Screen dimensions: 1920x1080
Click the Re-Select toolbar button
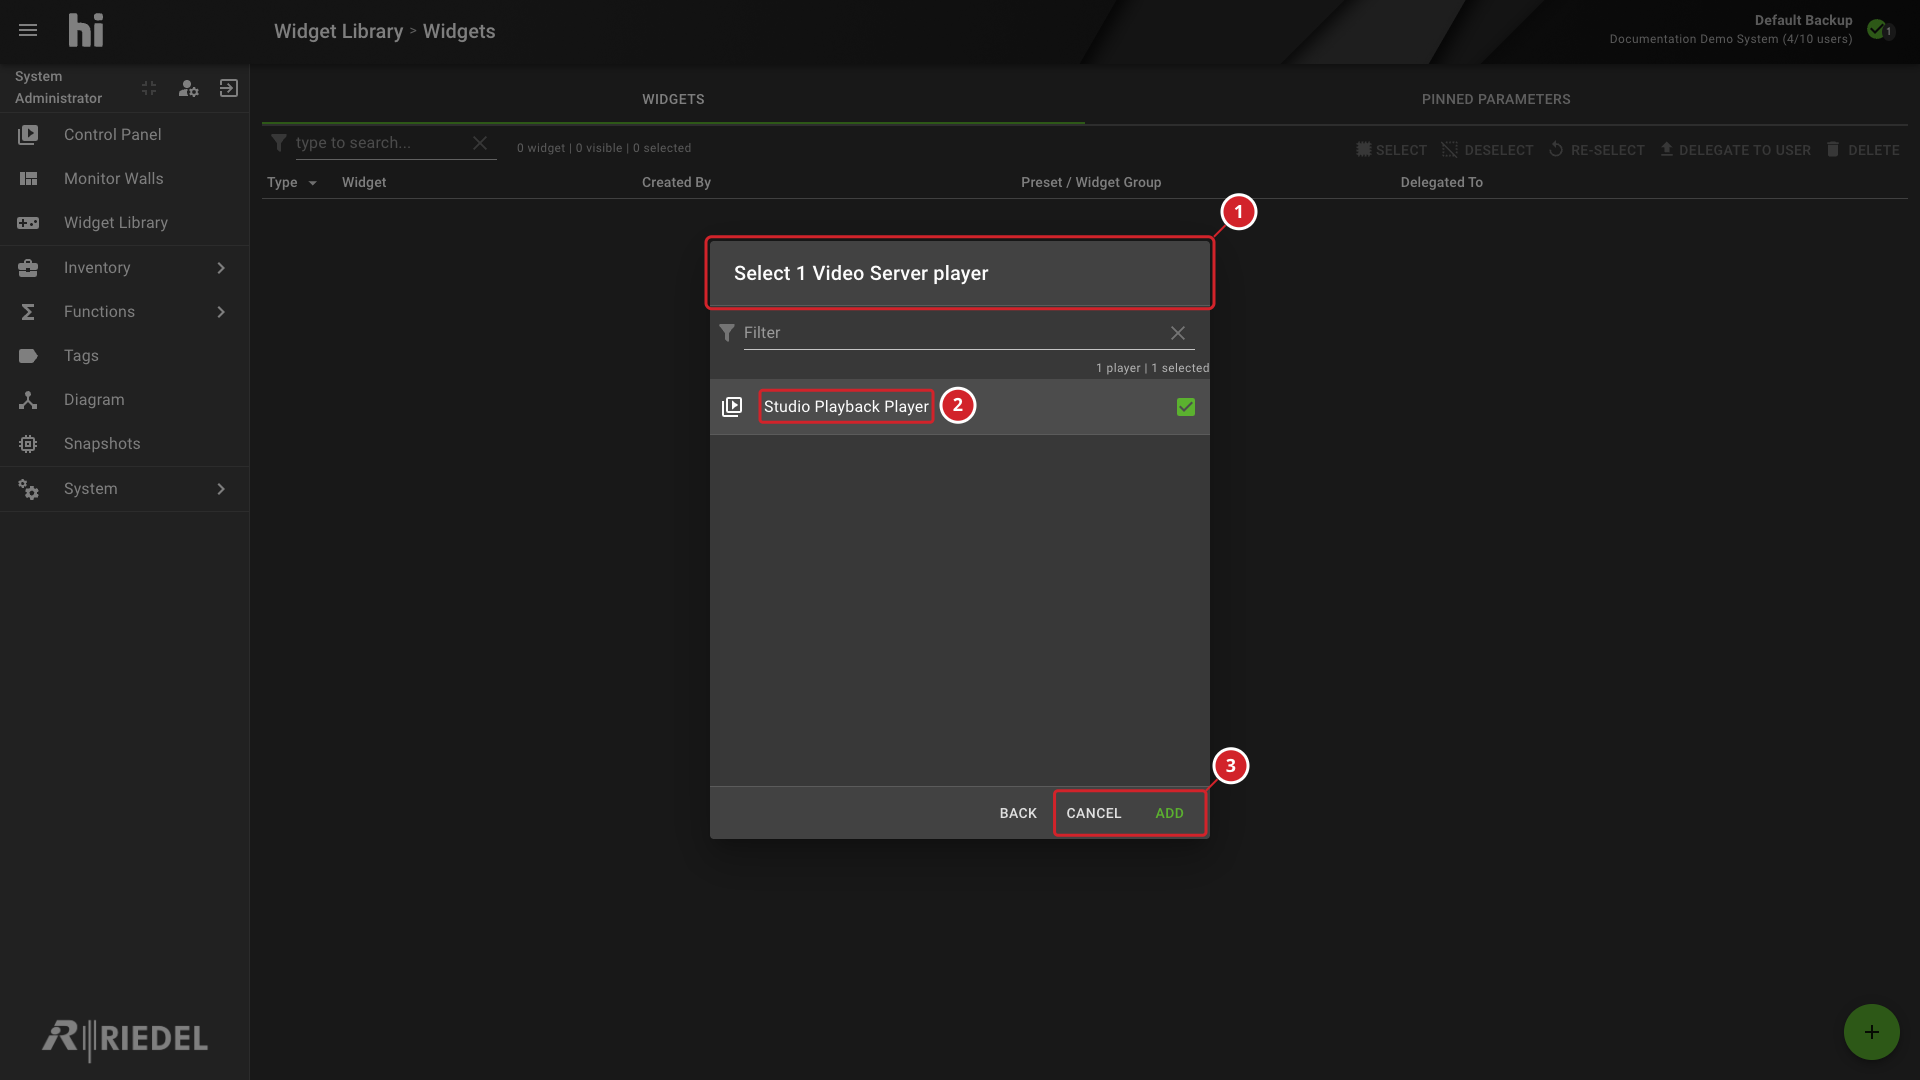1596,150
